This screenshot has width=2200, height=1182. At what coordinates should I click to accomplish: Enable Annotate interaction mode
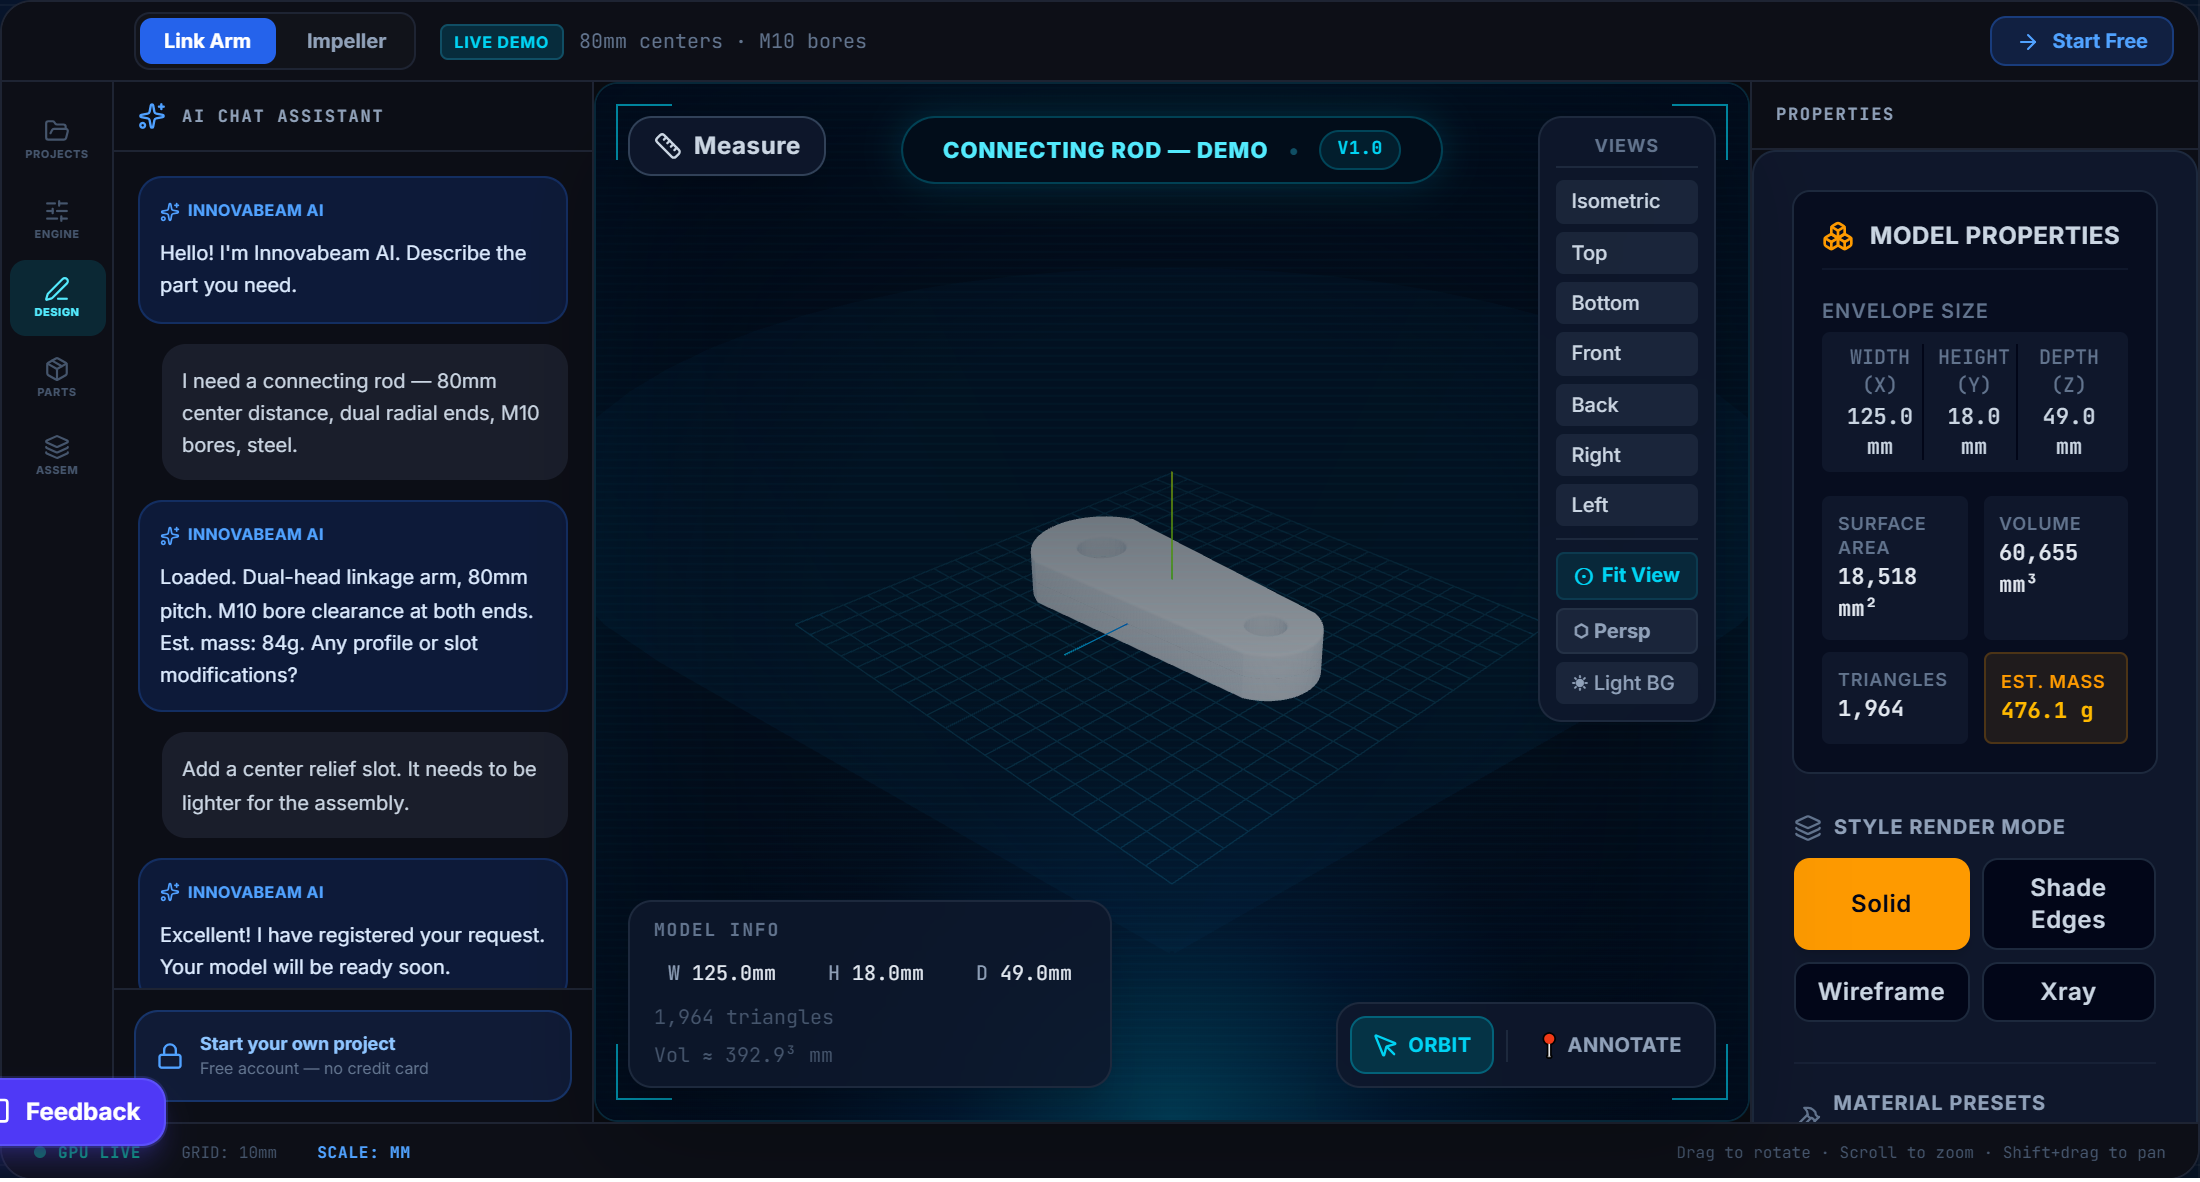coord(1611,1045)
